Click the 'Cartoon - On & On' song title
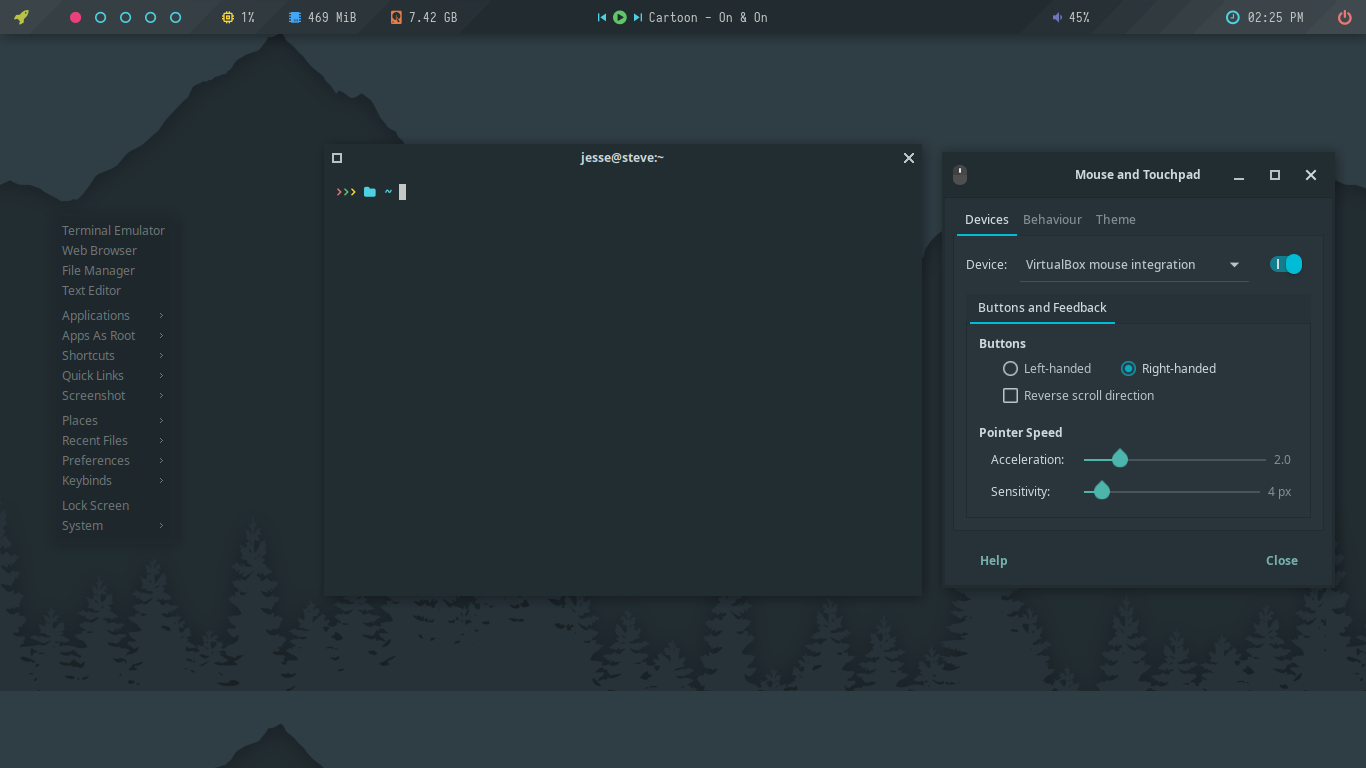1366x768 pixels. click(708, 18)
